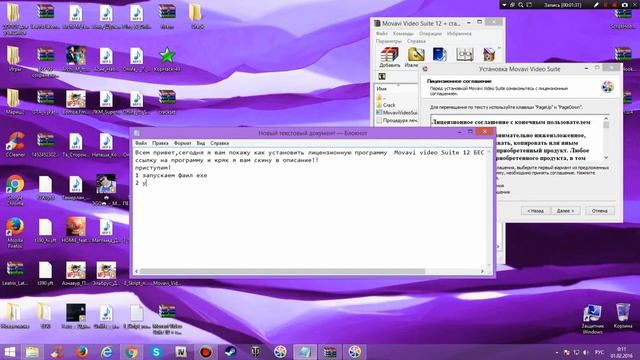Open the Правка menu in Notepad
Screen dimensions: 640x360
(160, 143)
